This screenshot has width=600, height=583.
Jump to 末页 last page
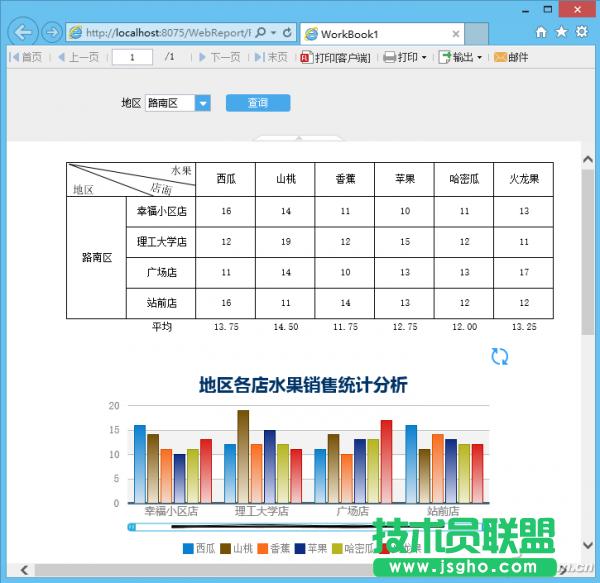(272, 57)
